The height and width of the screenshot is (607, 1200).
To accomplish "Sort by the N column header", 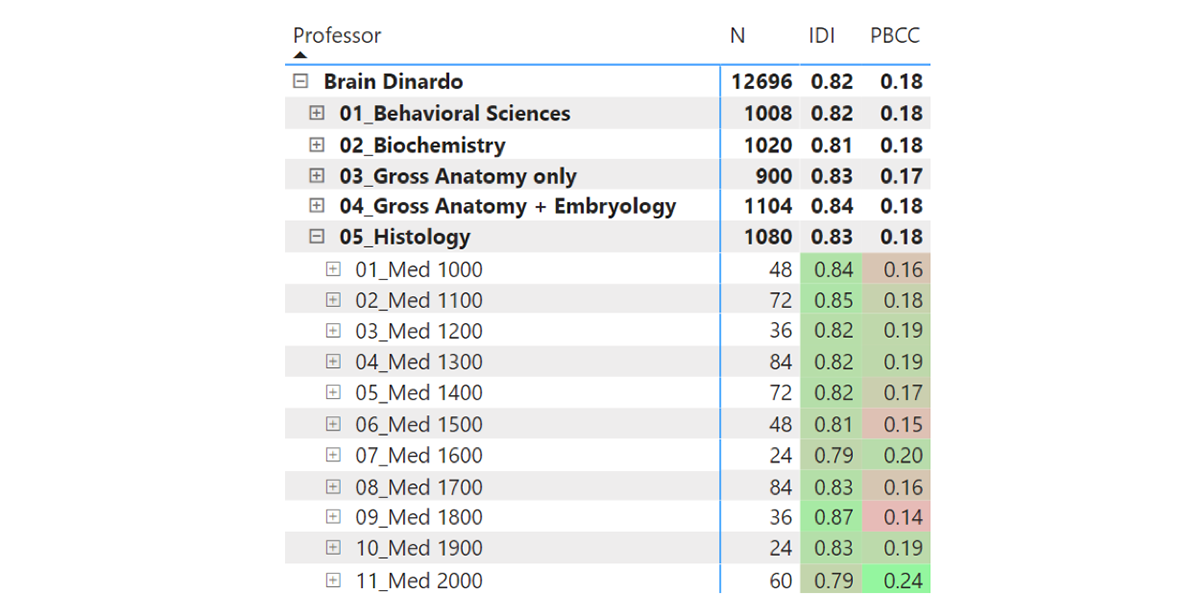I will coord(737,36).
